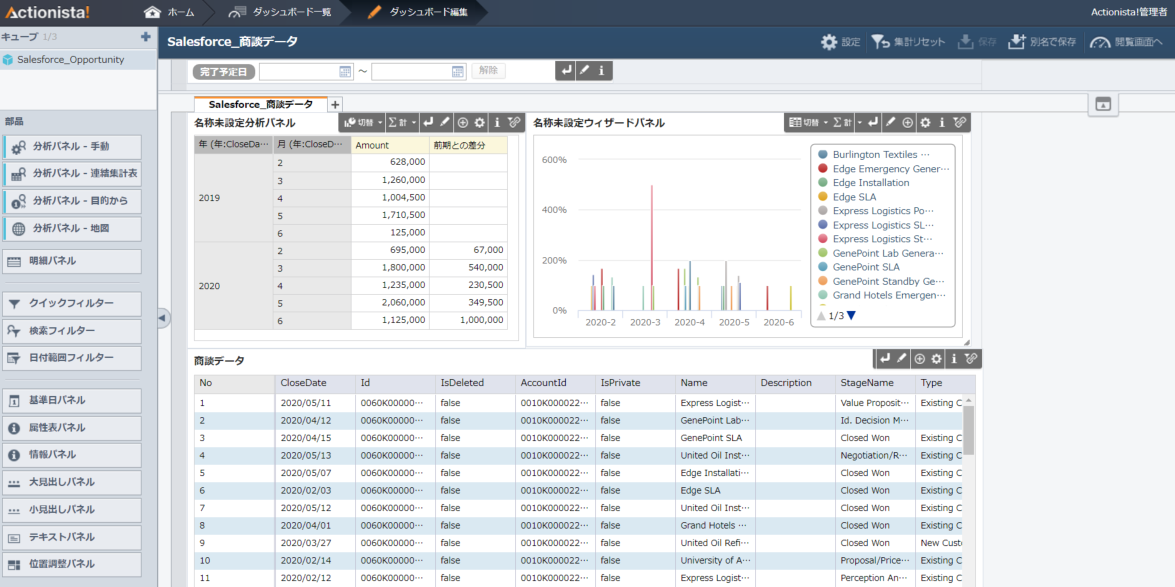This screenshot has width=1175, height=587.
Task: Click 商談データ table vertical scrollbar
Action: (968, 431)
